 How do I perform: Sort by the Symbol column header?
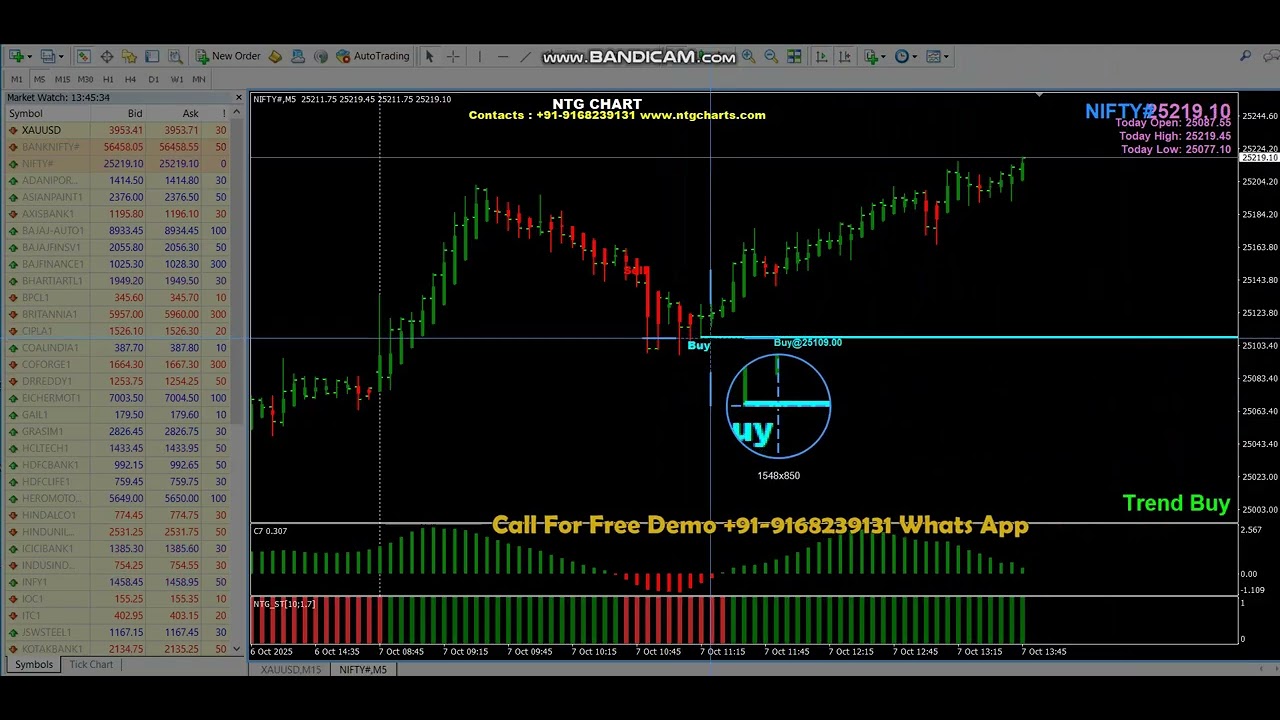pos(45,114)
